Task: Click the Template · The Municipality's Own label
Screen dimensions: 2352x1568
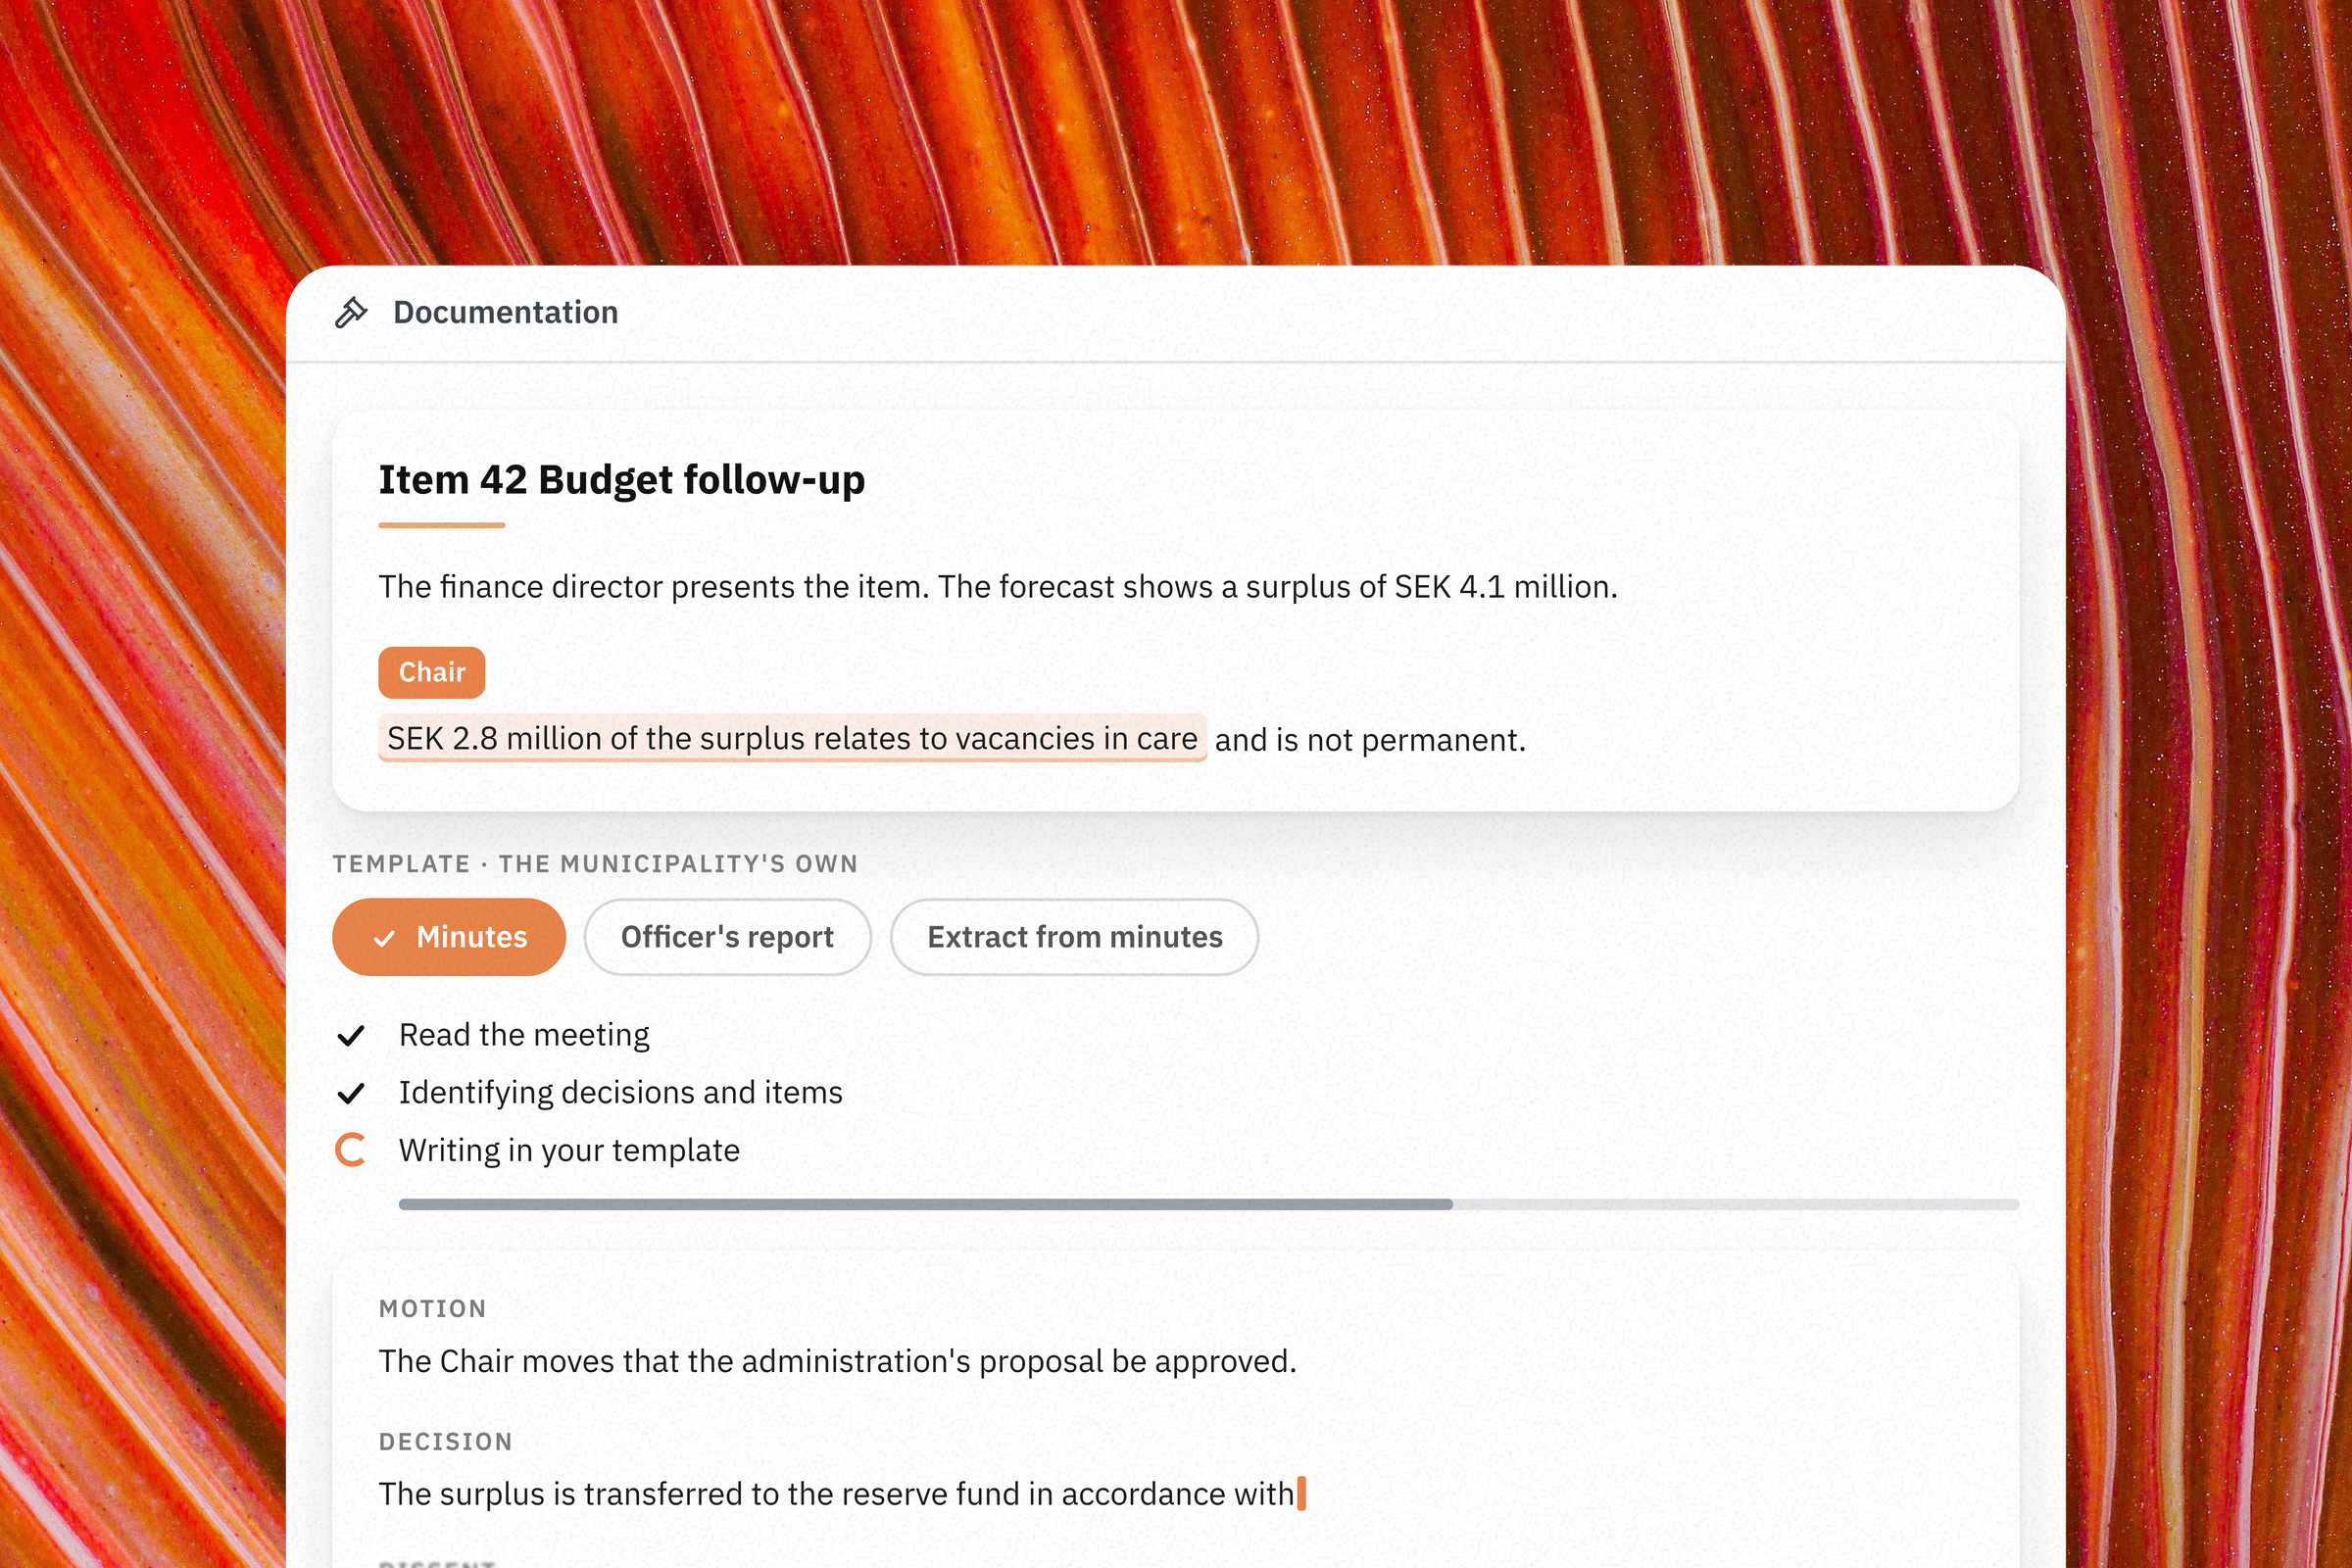Action: pyautogui.click(x=595, y=864)
